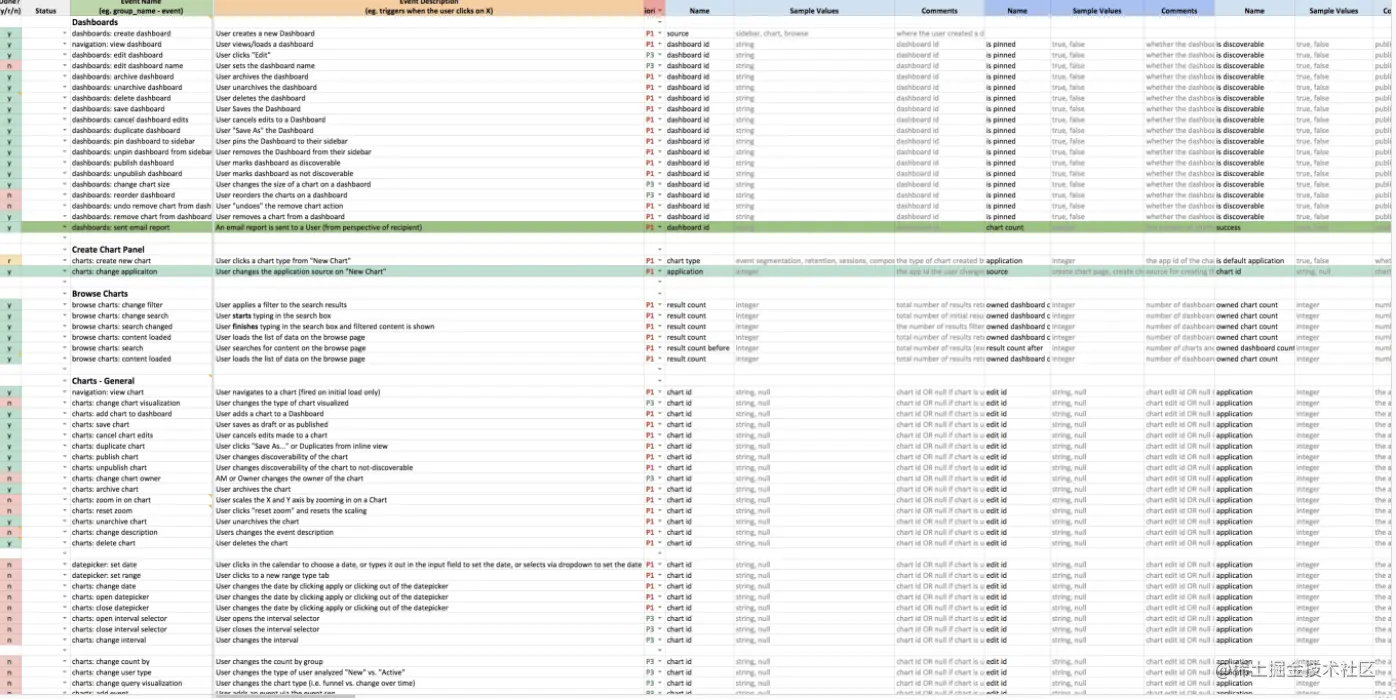This screenshot has width=1396, height=700.
Task: Select 'charts: change count by' cell
Action: pos(141,662)
